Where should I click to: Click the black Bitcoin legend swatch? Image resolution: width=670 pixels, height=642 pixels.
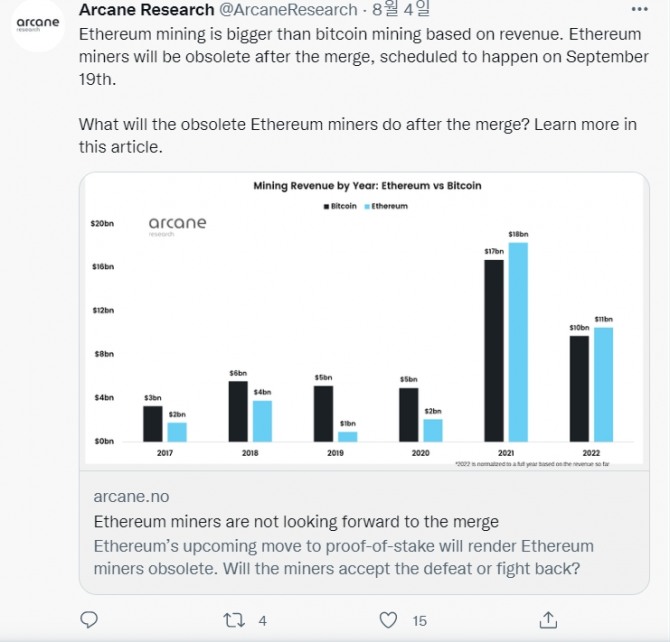click(326, 207)
